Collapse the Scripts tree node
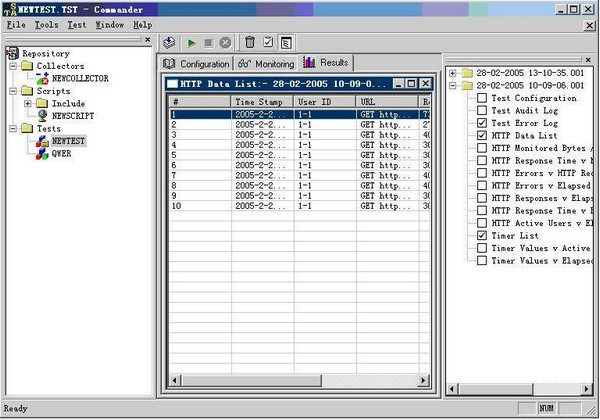Image resolution: width=600 pixels, height=420 pixels. click(13, 91)
